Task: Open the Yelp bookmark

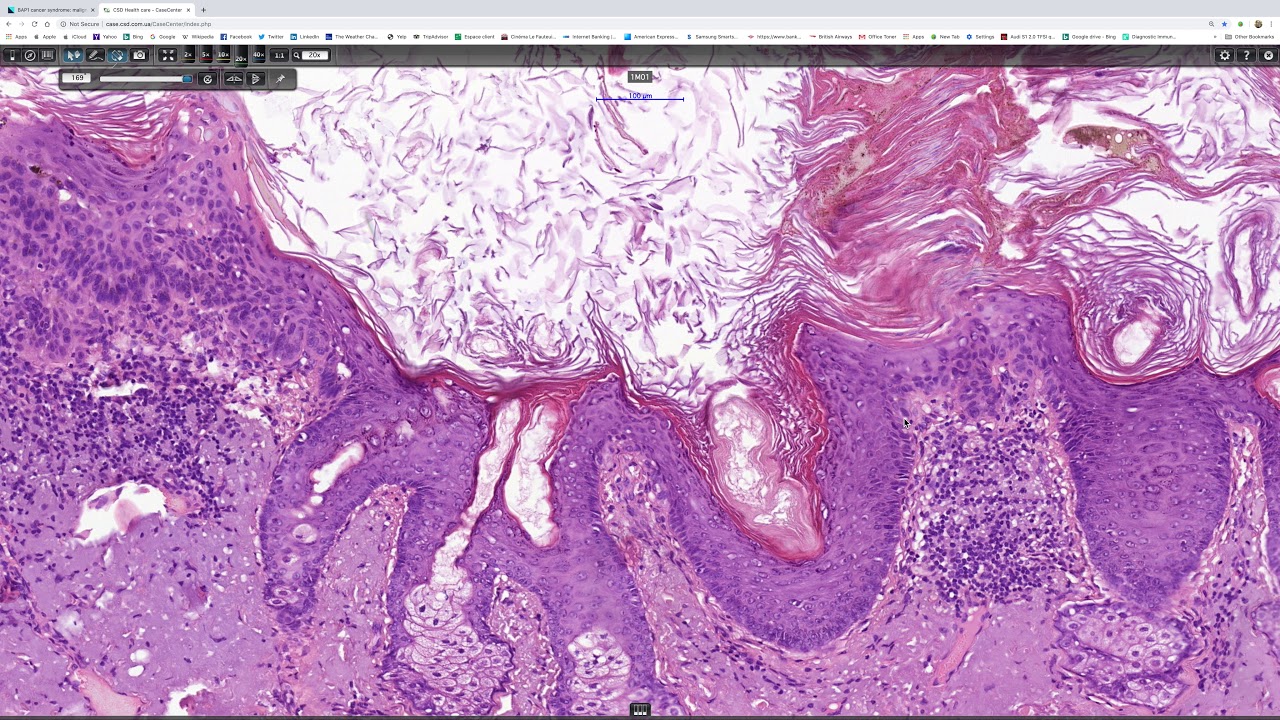Action: click(397, 37)
